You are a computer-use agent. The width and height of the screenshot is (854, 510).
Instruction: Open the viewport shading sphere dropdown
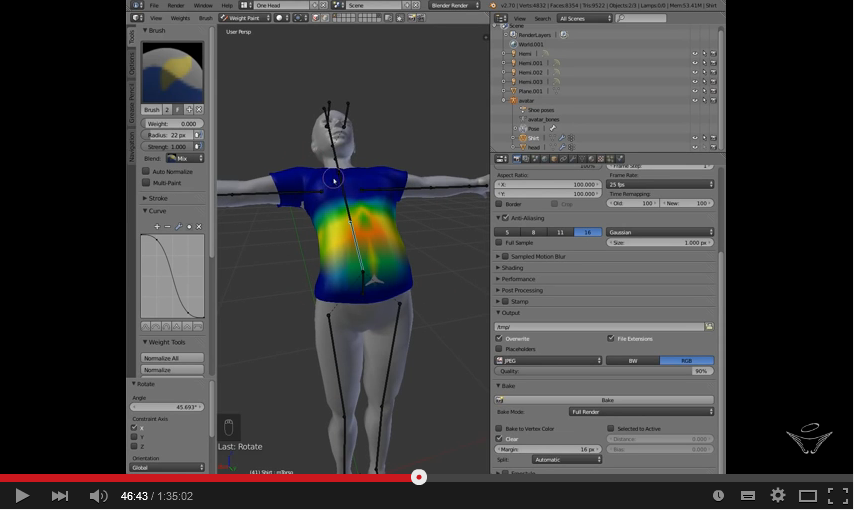(282, 18)
